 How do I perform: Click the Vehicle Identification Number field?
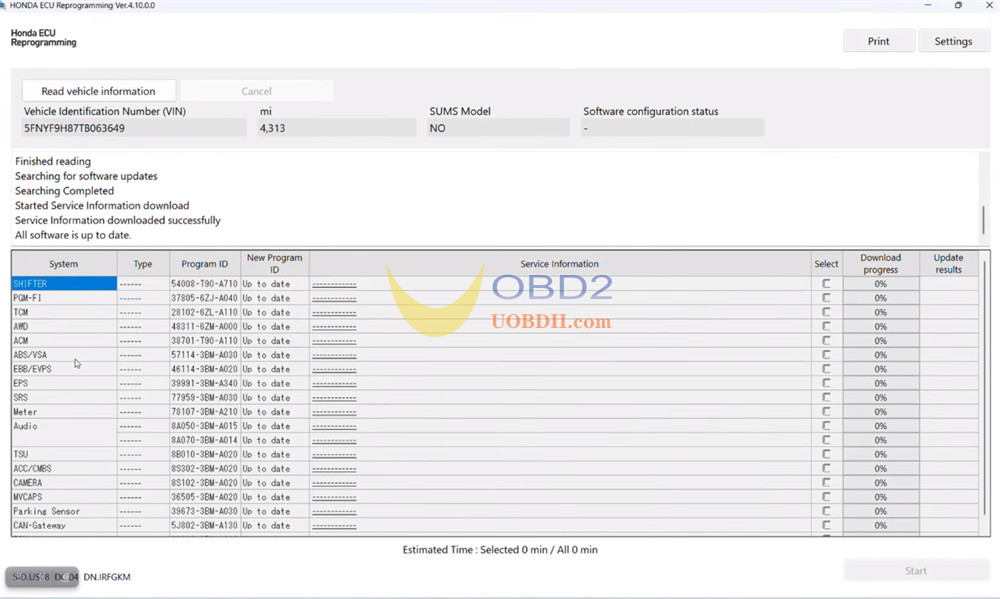pos(133,128)
